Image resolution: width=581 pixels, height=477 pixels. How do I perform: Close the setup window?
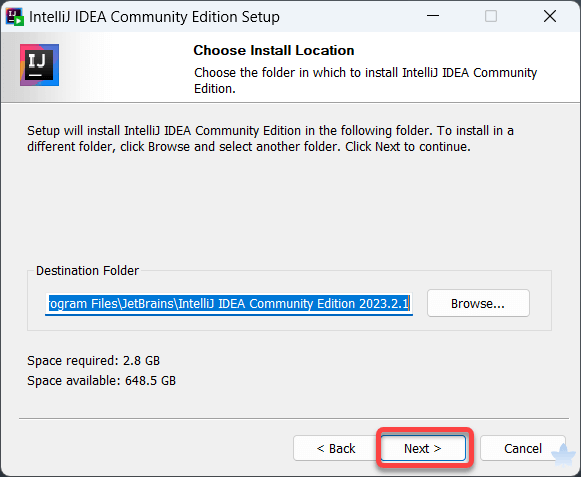coord(550,16)
